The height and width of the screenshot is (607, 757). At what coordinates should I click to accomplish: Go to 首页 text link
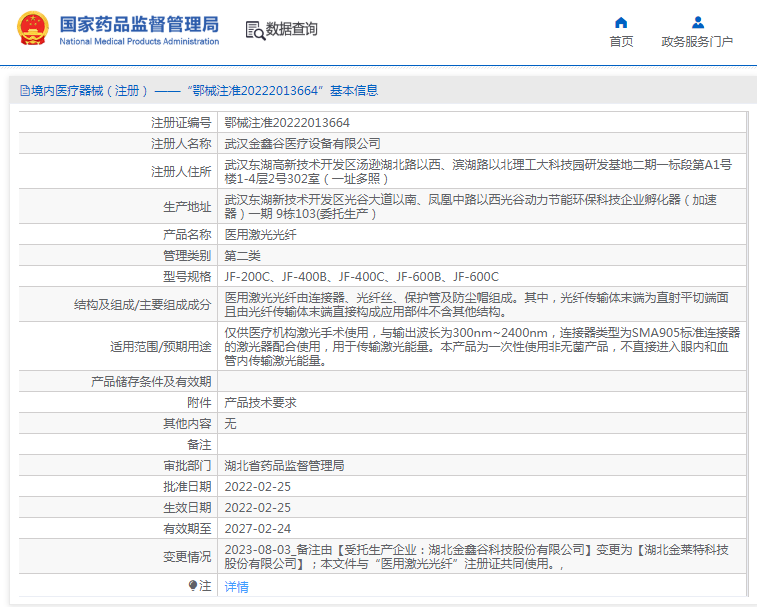point(621,42)
